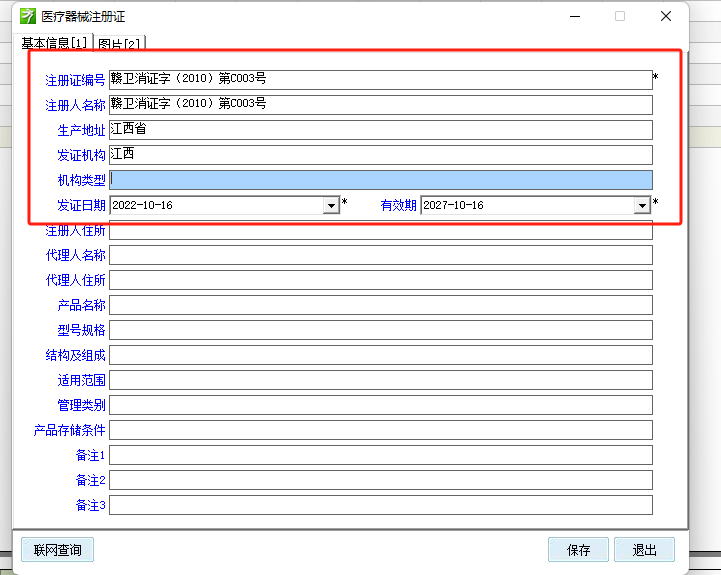Focus the 注册证编号 input field

pos(380,80)
